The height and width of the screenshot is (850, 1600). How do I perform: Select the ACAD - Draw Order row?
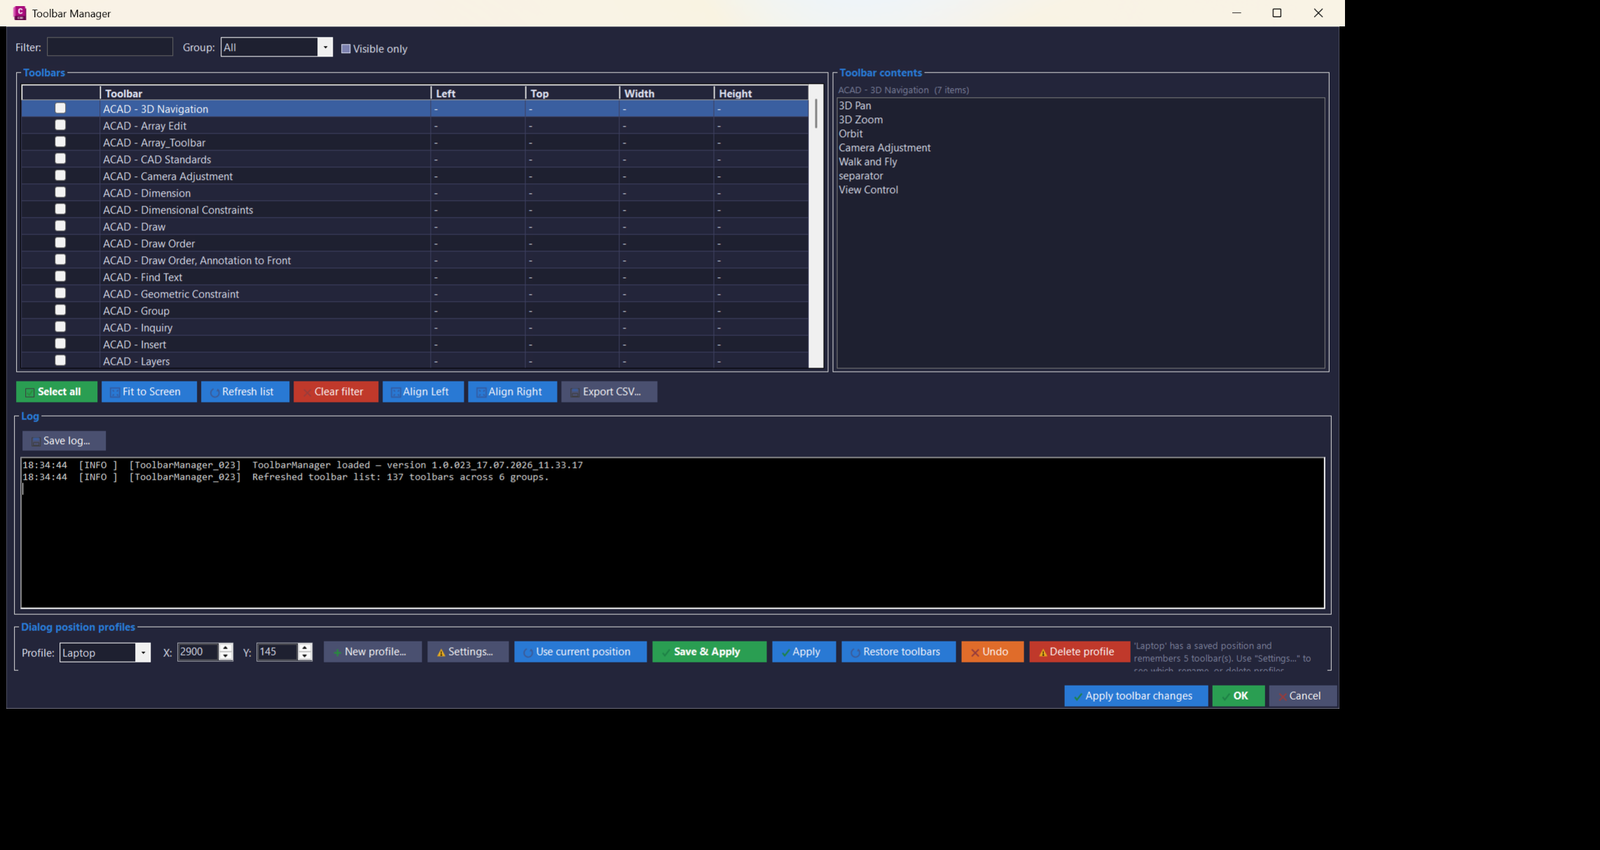[x=415, y=243]
